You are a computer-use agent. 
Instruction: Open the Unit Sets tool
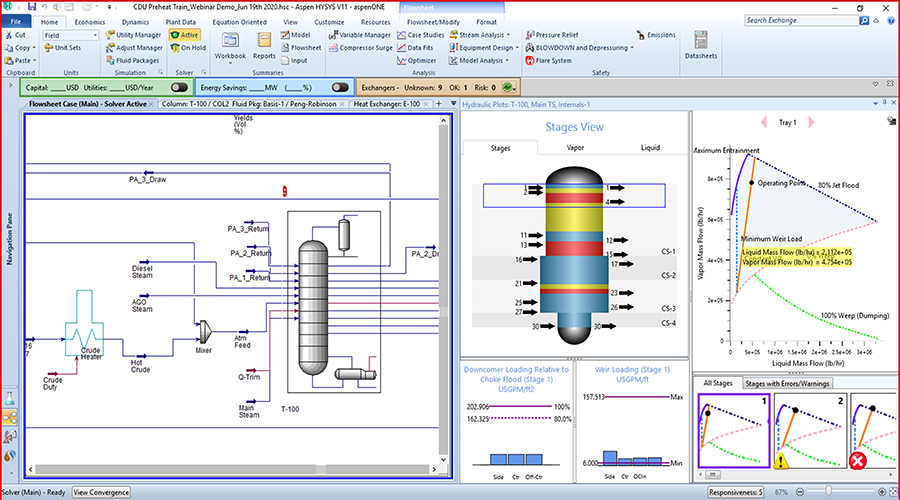[x=63, y=48]
